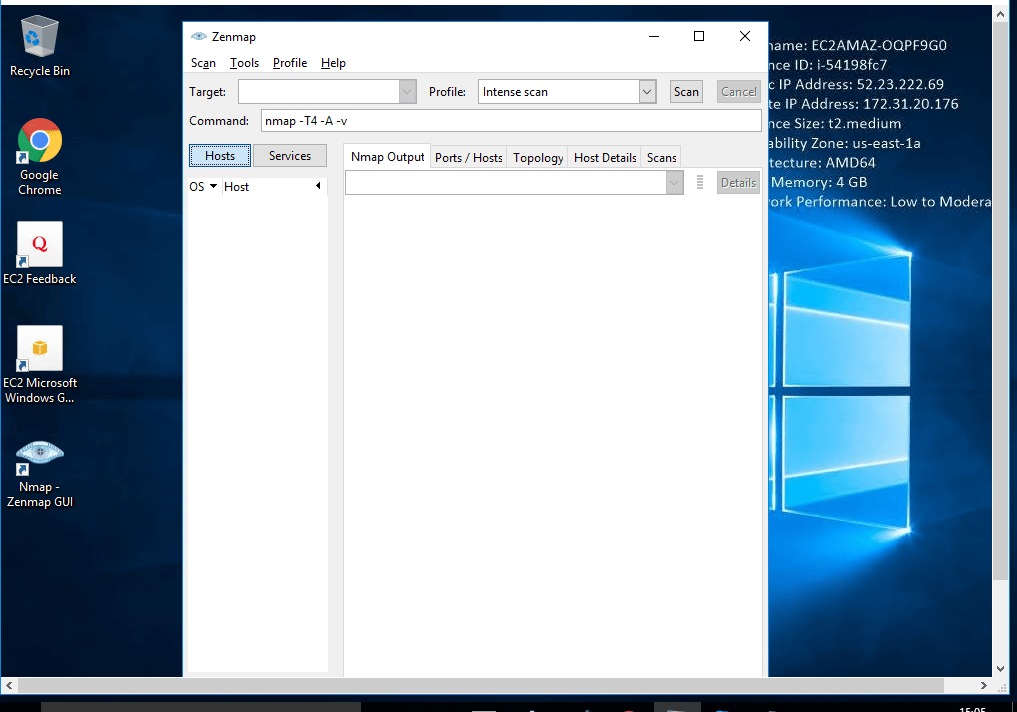Click the Zenmap eye icon in the title bar

tap(196, 36)
